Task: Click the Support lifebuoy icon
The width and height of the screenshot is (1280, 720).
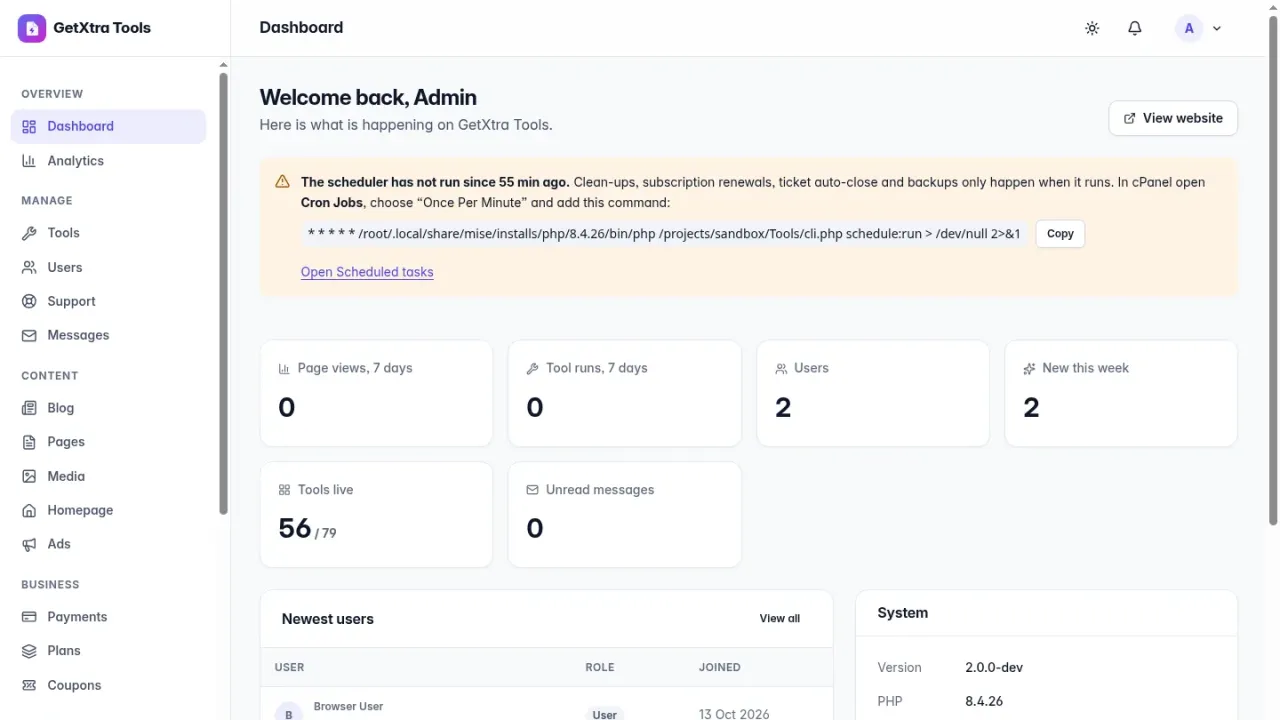Action: click(29, 301)
